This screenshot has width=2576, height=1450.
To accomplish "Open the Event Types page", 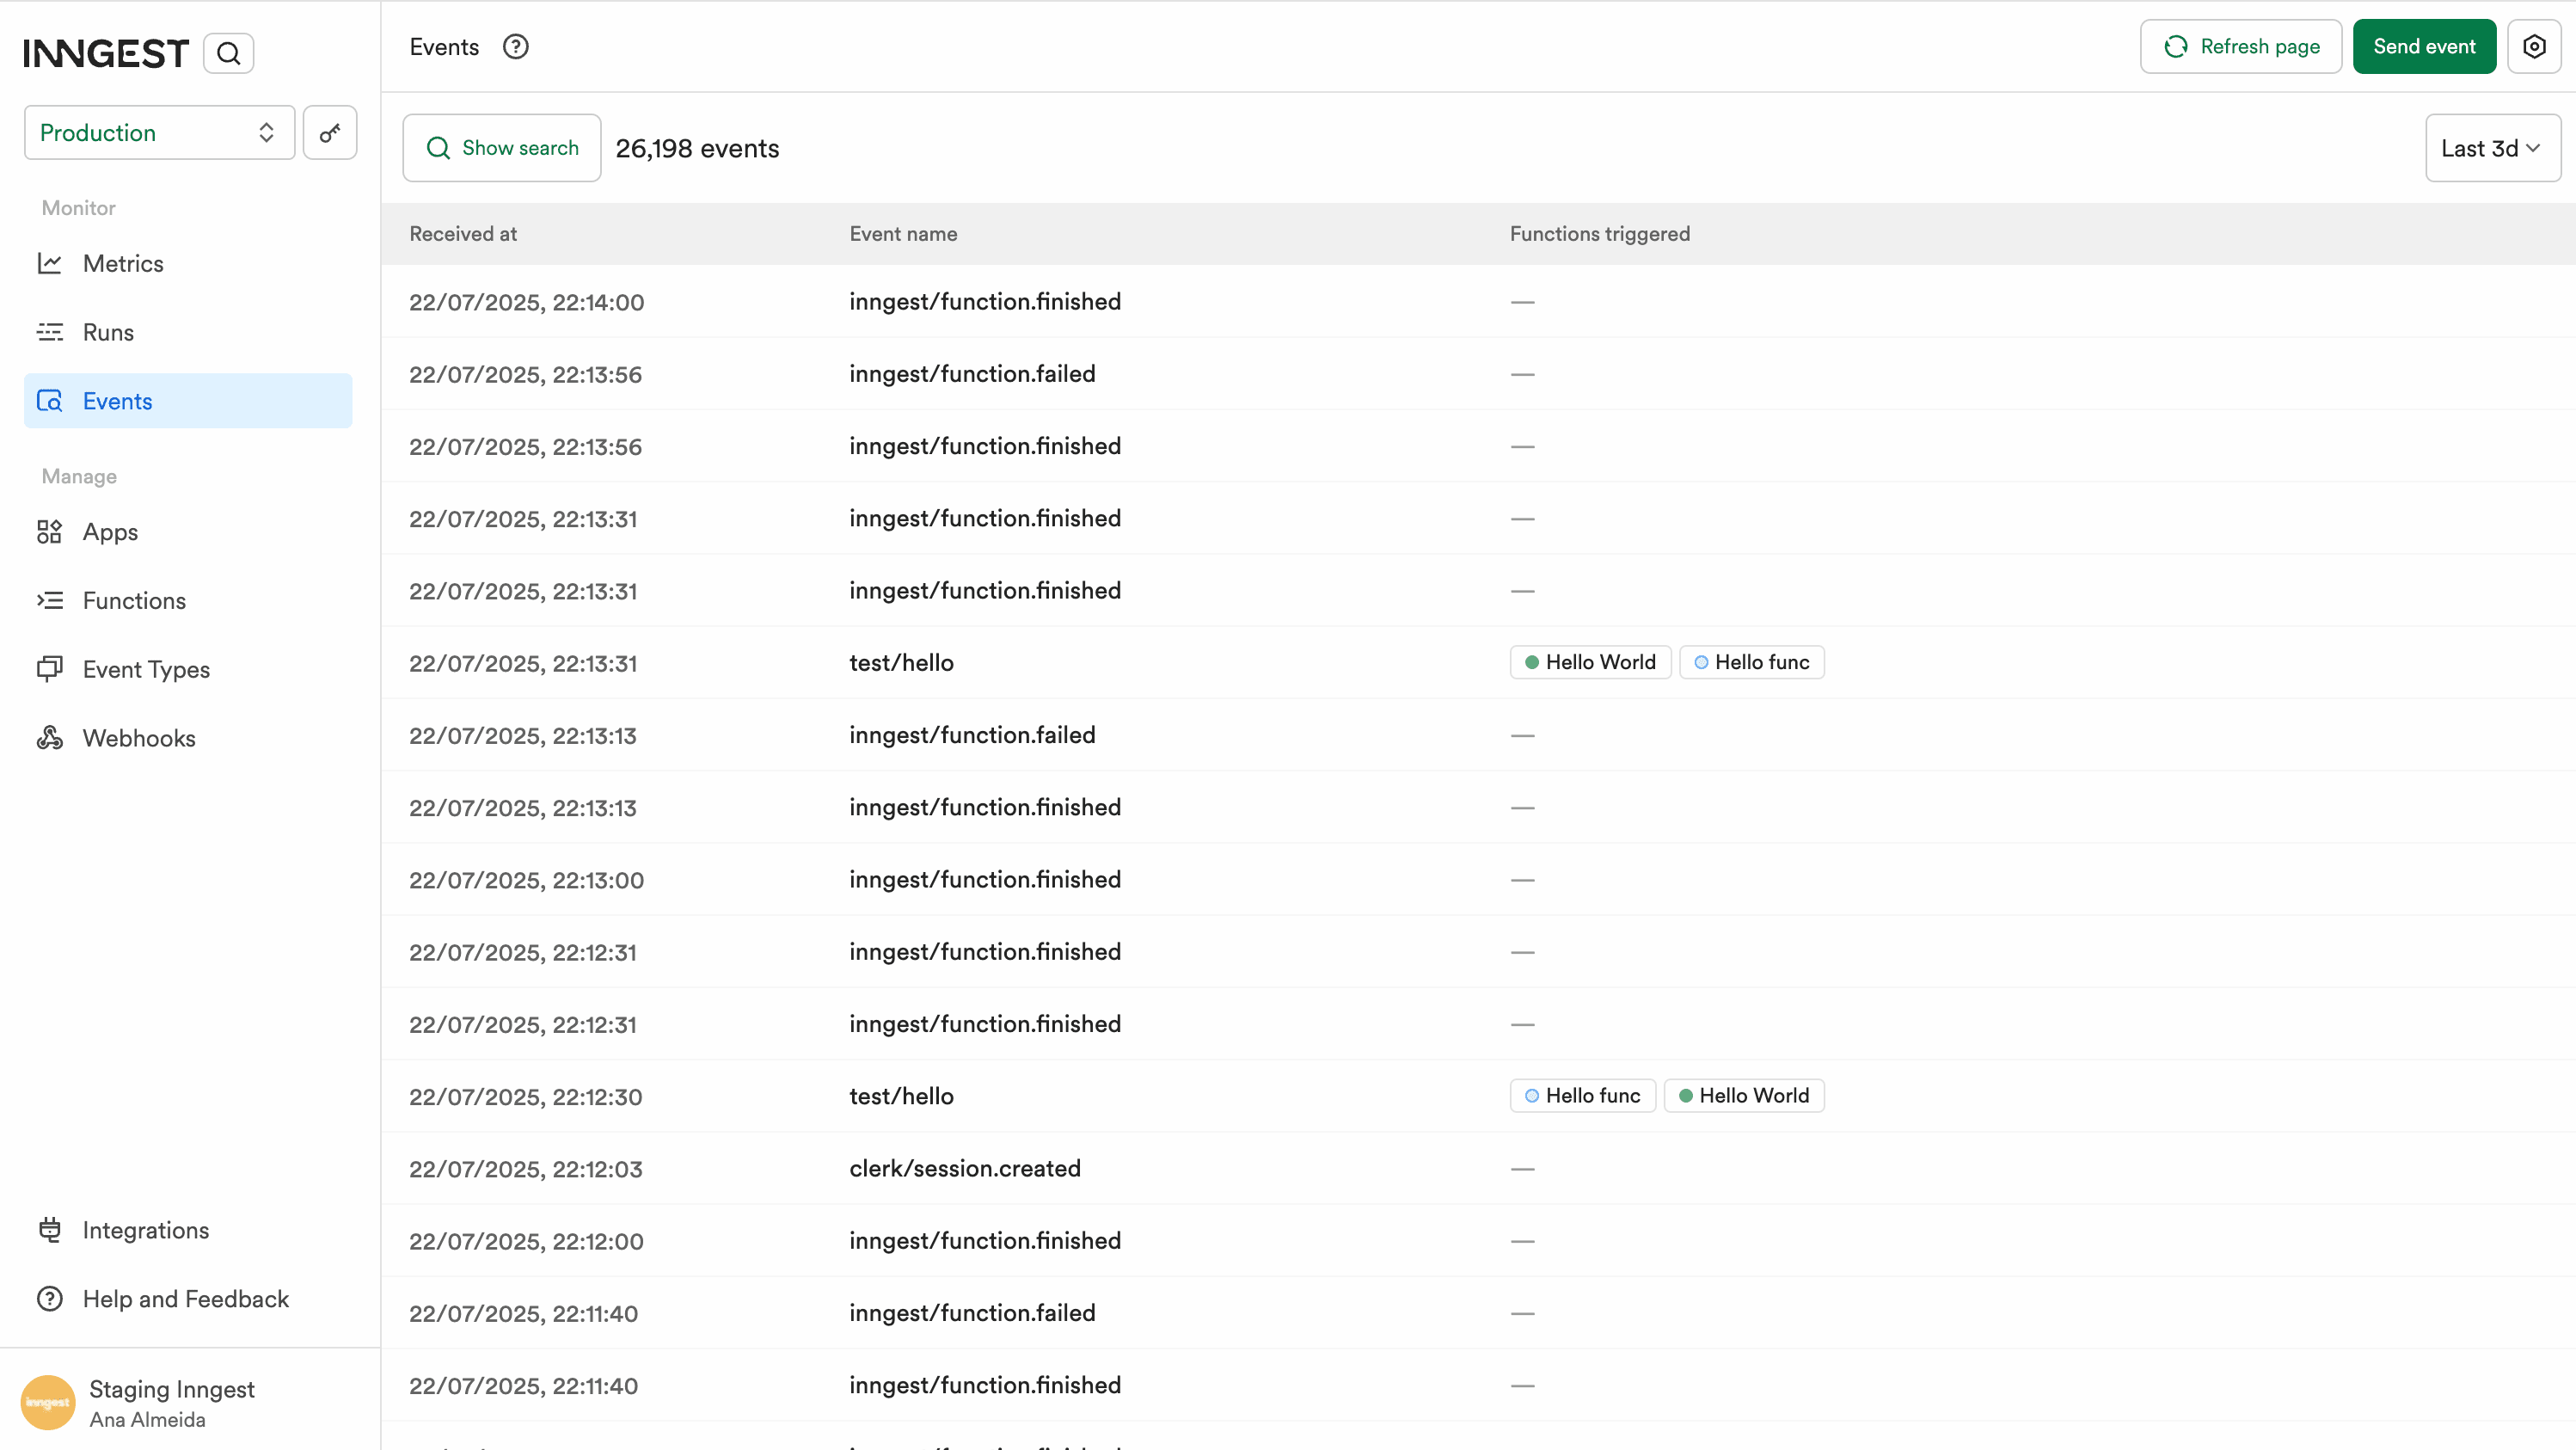I will 146,669.
